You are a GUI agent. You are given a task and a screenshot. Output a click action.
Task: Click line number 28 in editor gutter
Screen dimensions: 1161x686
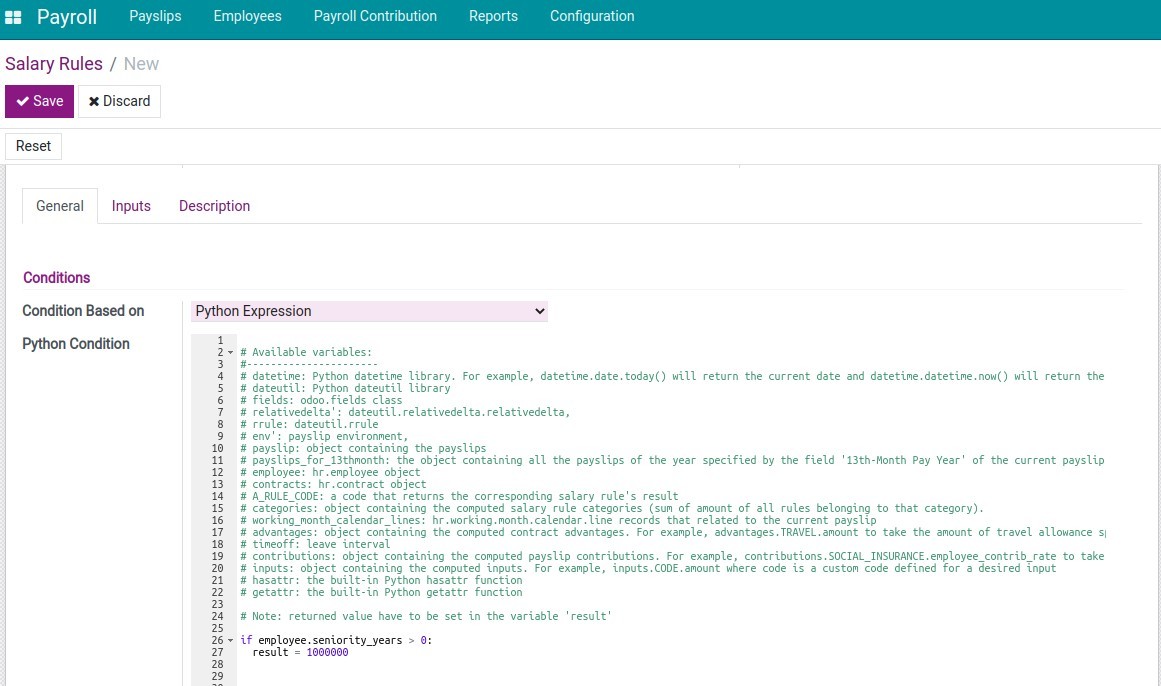point(217,665)
